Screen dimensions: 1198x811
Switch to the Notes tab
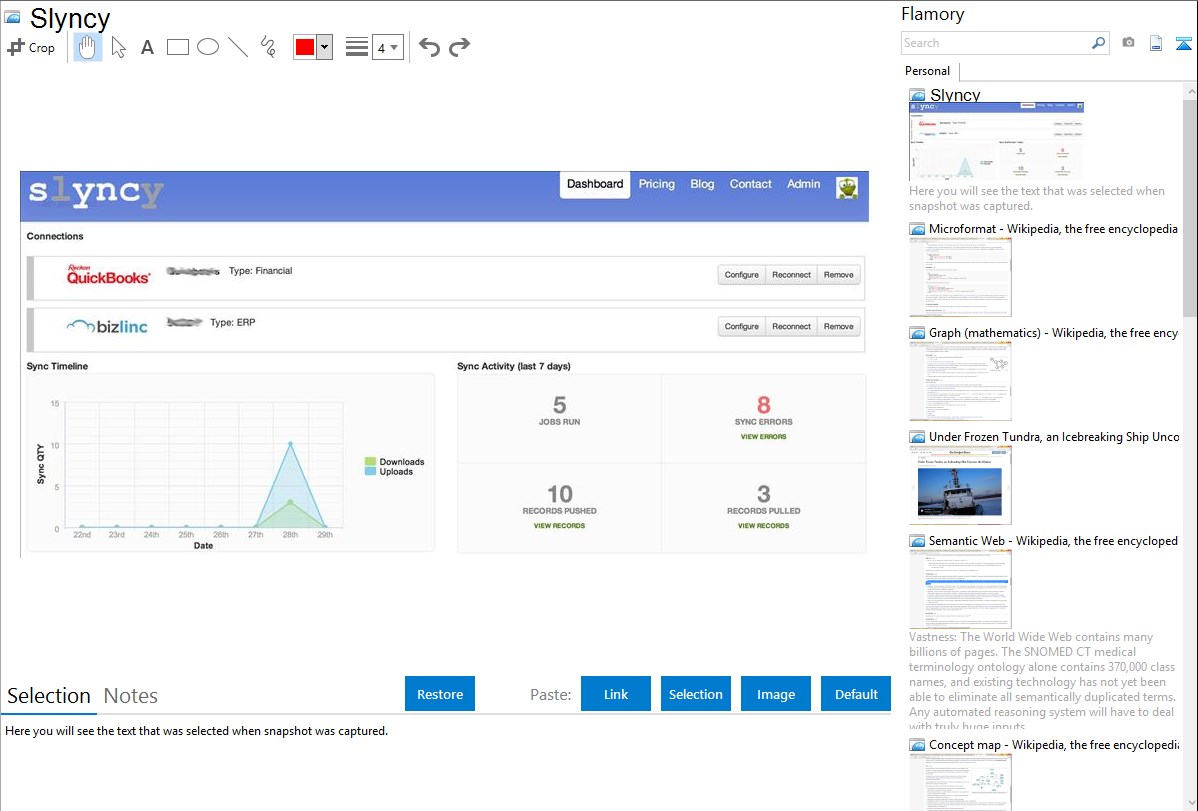point(131,696)
